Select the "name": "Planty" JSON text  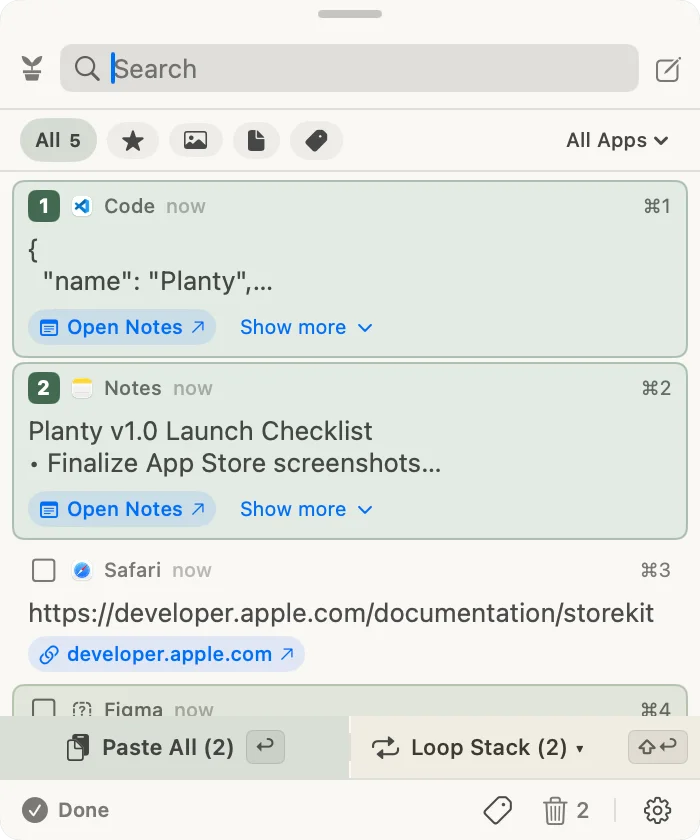(x=158, y=281)
